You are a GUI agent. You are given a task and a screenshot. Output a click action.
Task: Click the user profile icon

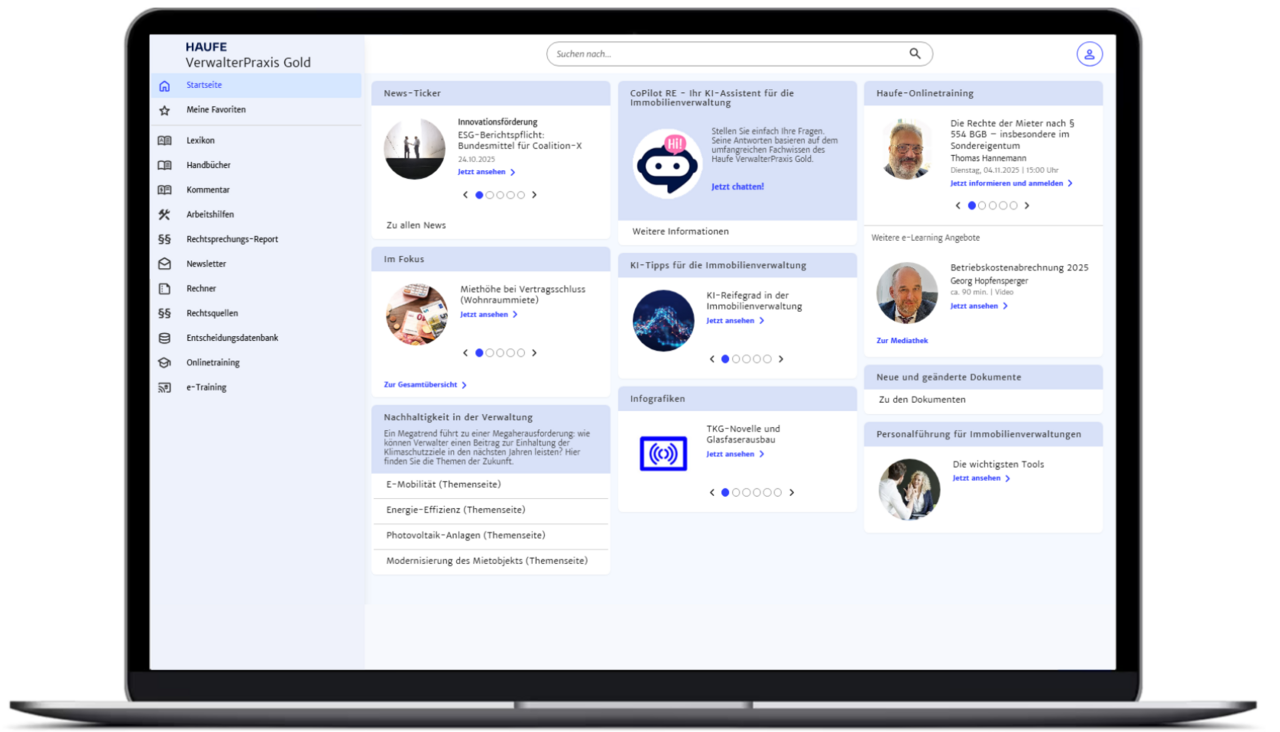[x=1089, y=54]
